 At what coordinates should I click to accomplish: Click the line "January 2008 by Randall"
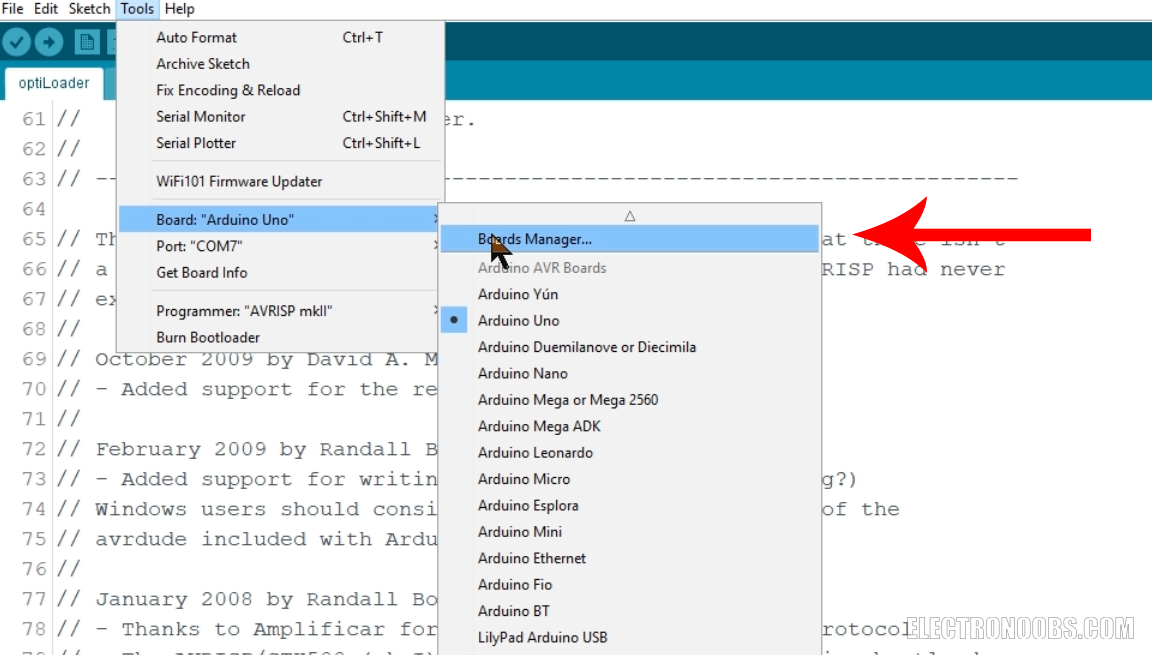(247, 600)
